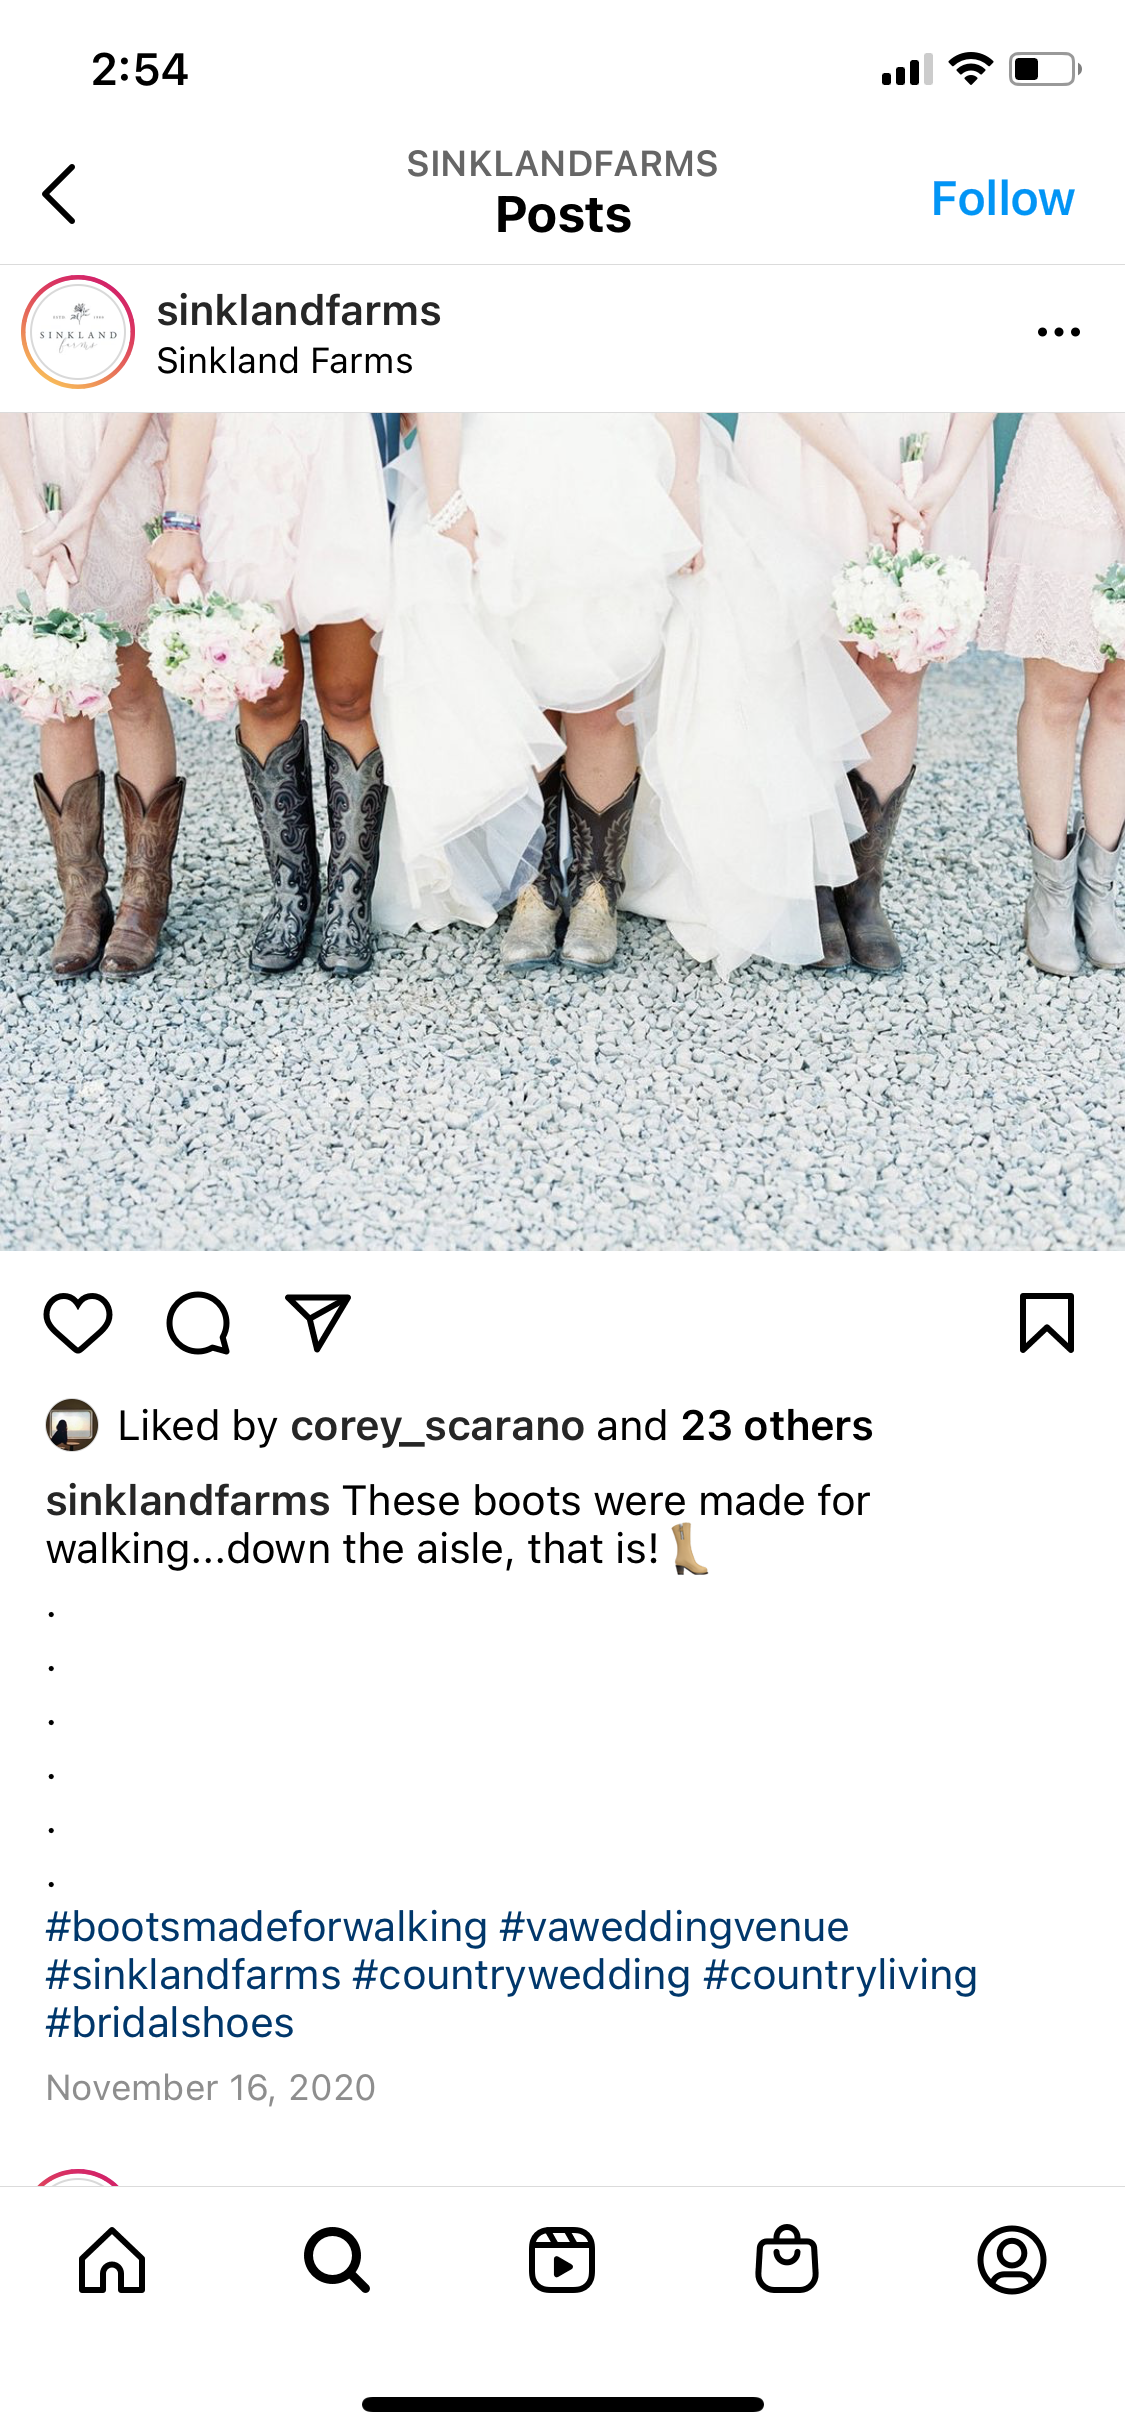Open corey_scarano's profile from likes
Screen dimensions: 1125x2436
tap(437, 1426)
